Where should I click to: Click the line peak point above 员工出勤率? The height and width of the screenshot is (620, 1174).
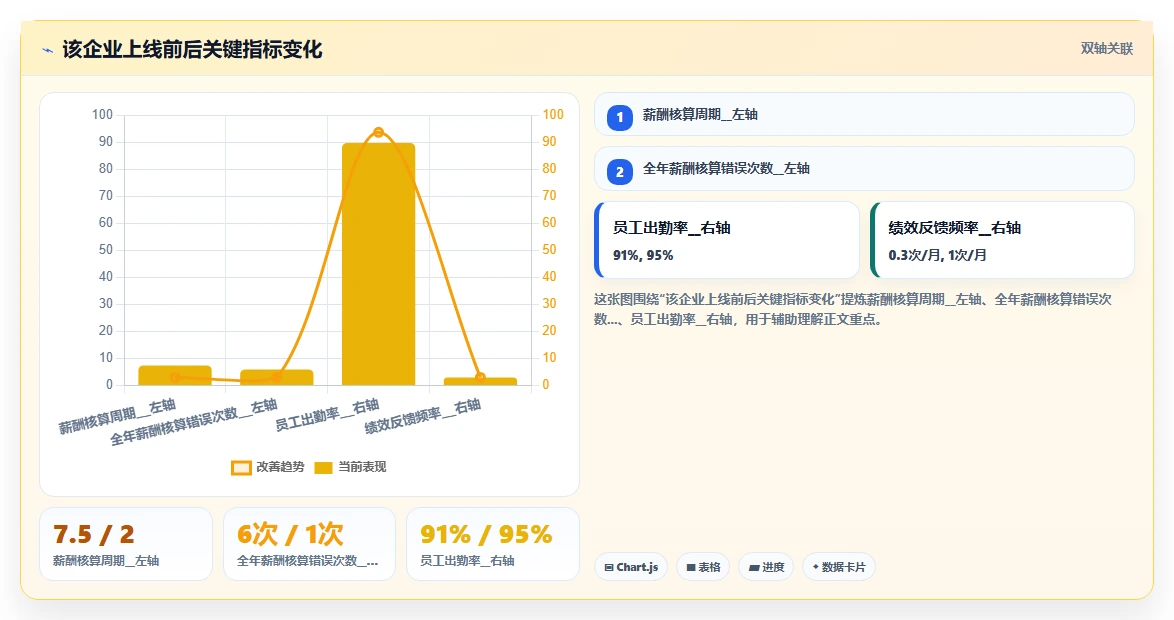coord(379,133)
